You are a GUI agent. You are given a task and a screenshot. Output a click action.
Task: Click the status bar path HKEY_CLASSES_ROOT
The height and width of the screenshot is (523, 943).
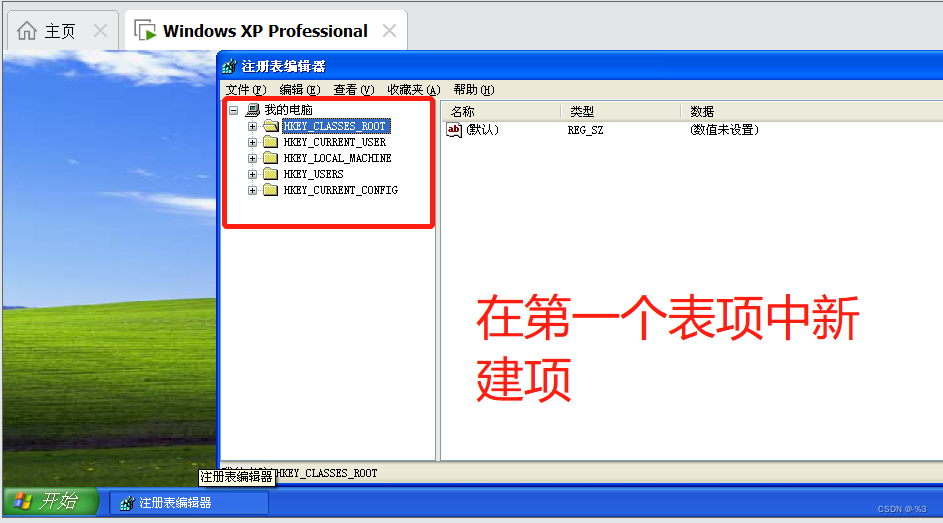coord(327,473)
